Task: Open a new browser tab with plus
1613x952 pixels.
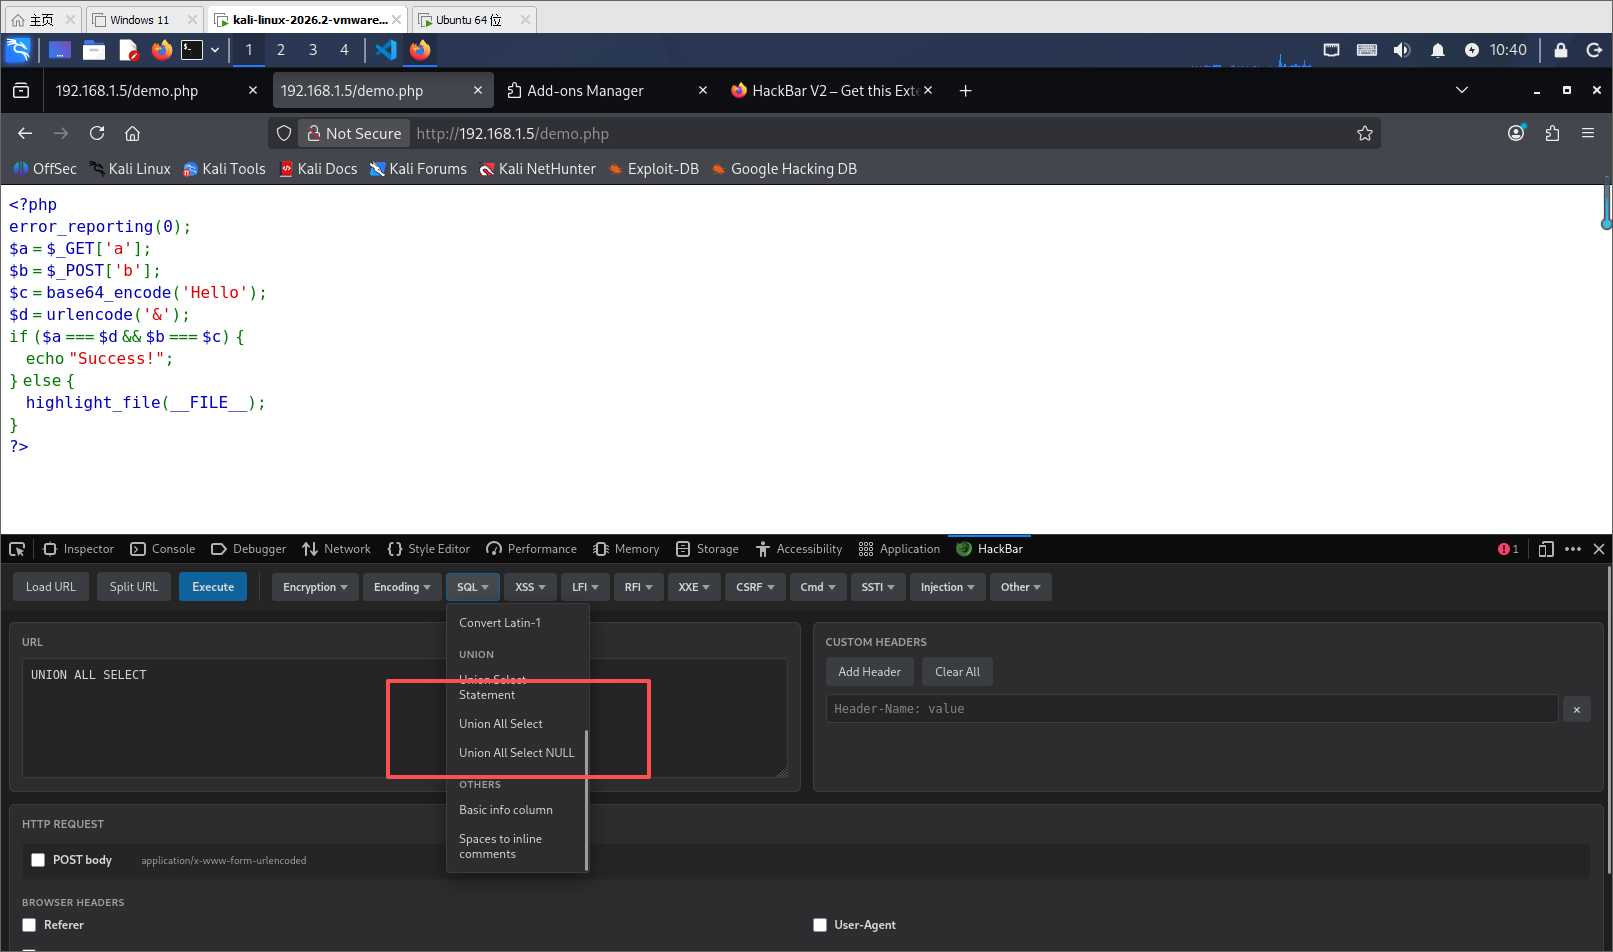Action: (965, 91)
